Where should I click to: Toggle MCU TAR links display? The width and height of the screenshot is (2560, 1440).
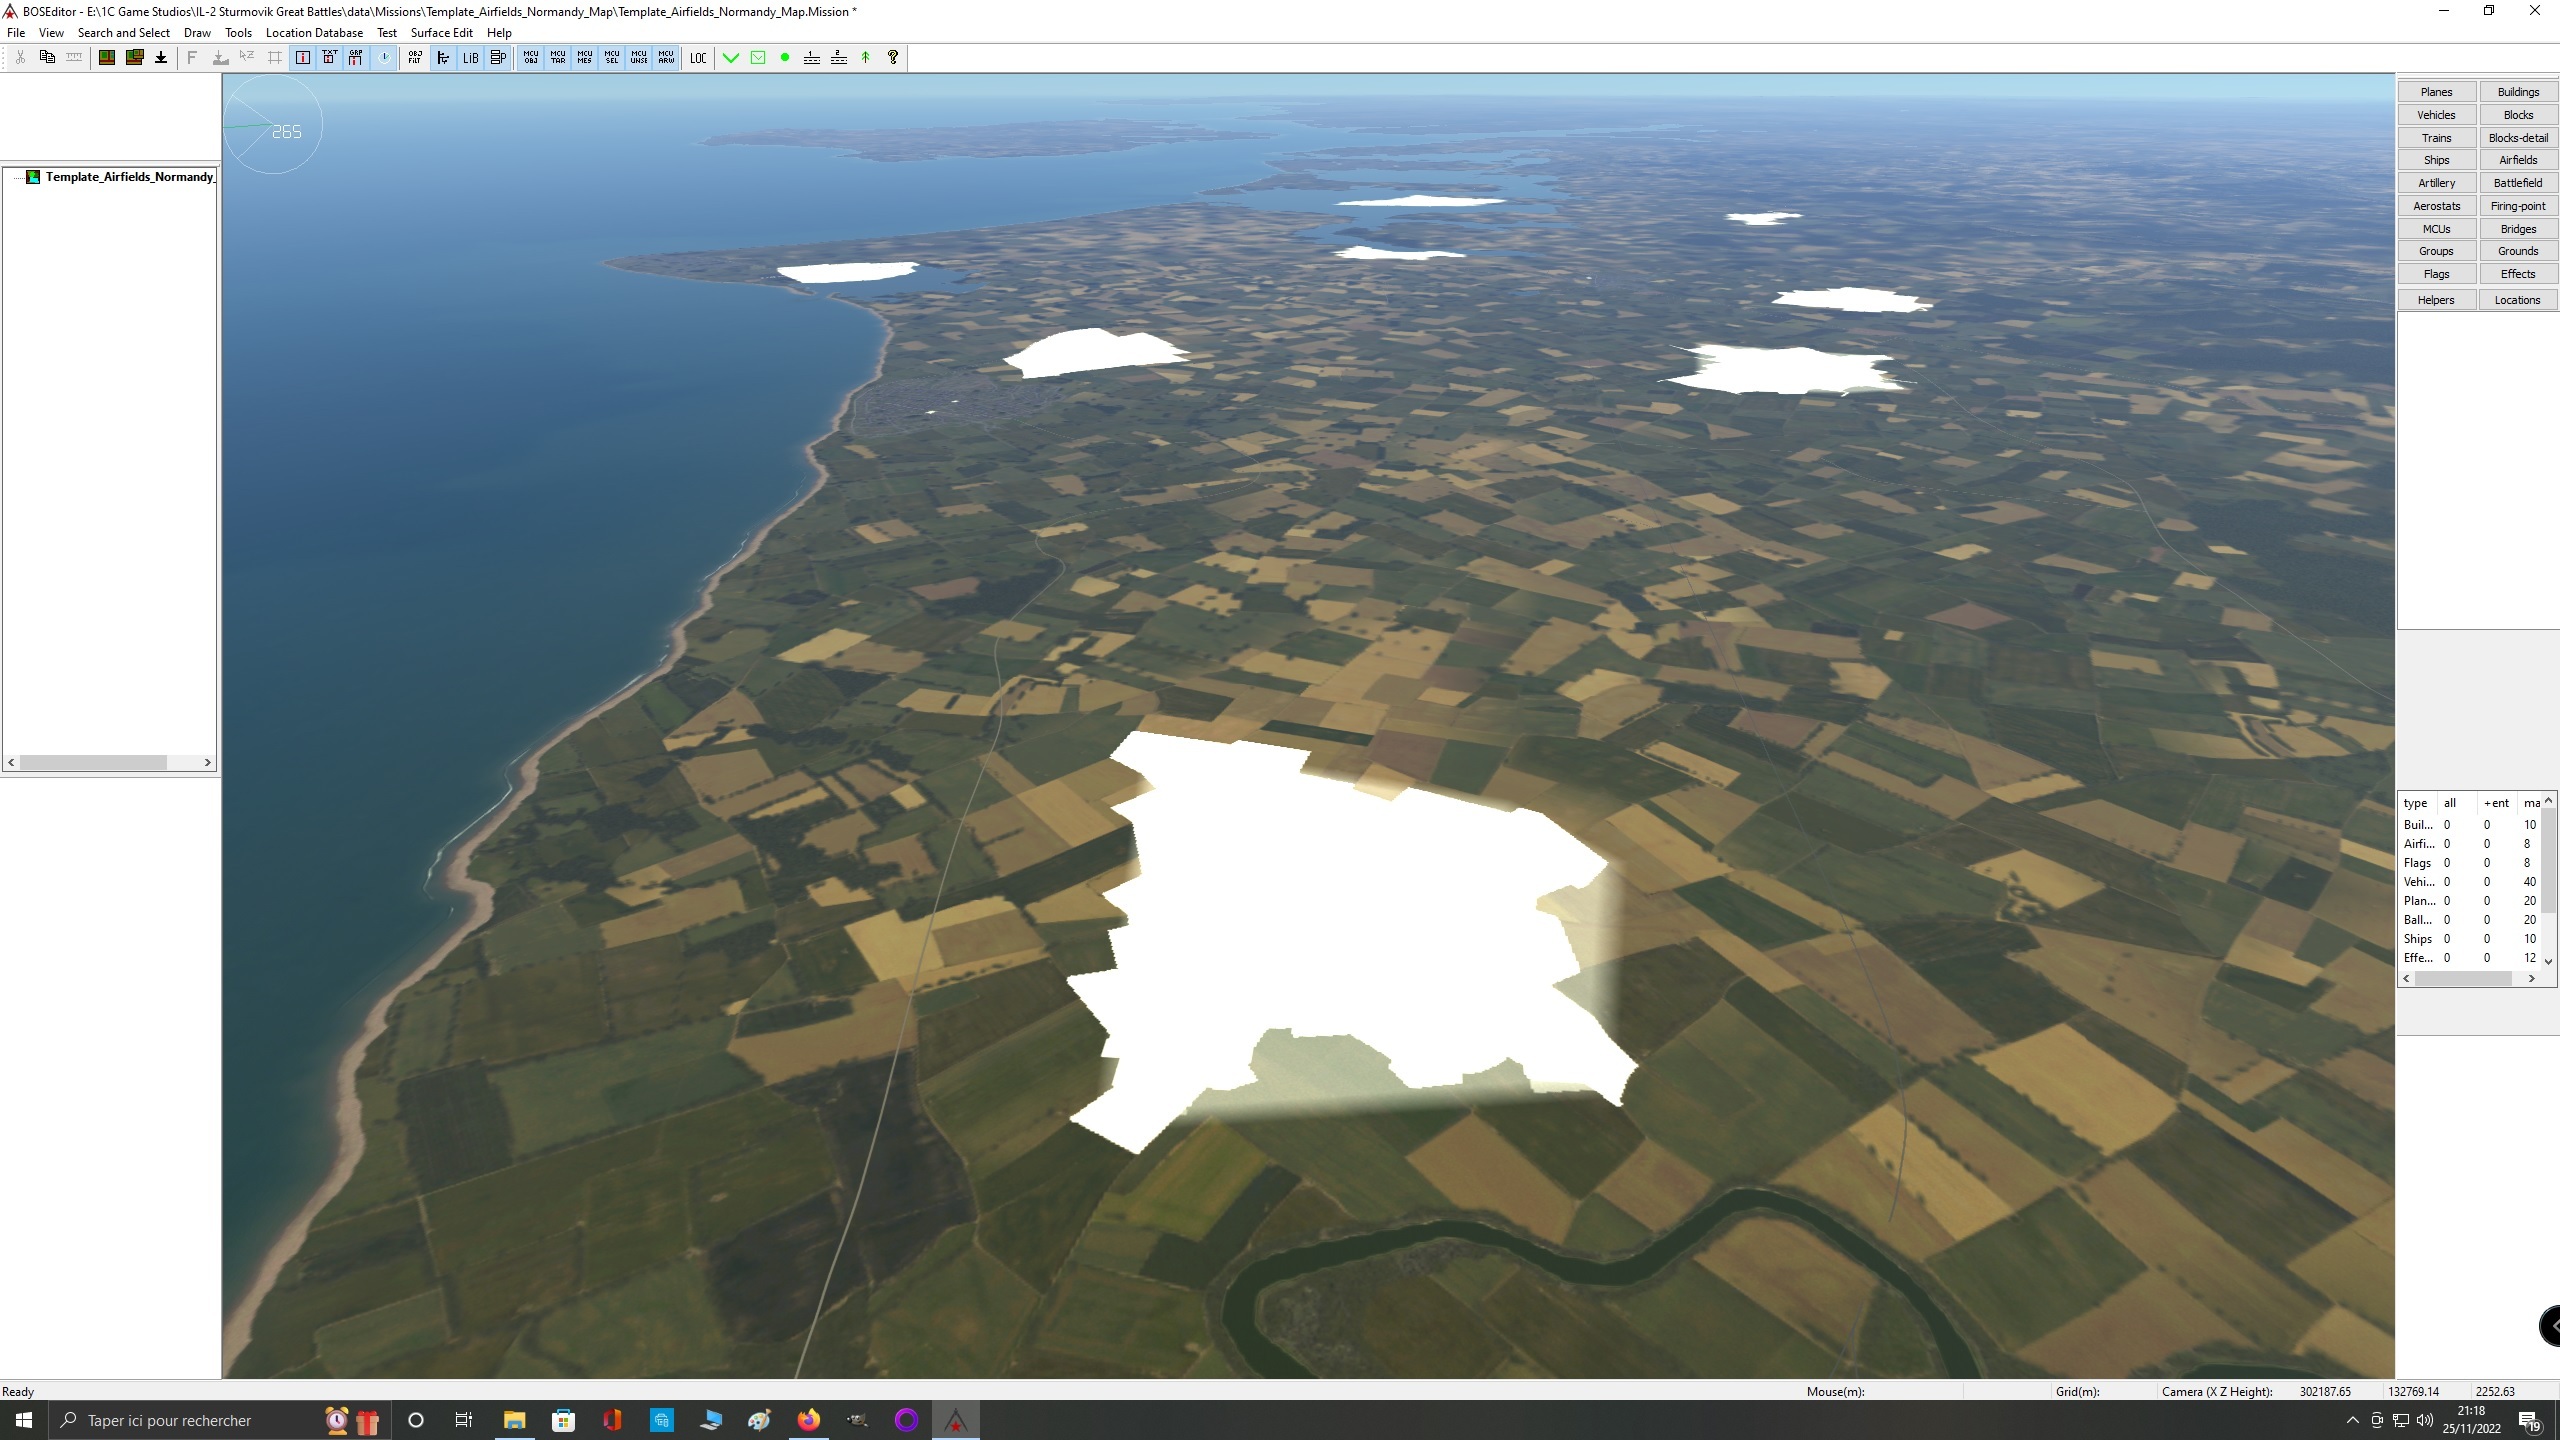558,57
